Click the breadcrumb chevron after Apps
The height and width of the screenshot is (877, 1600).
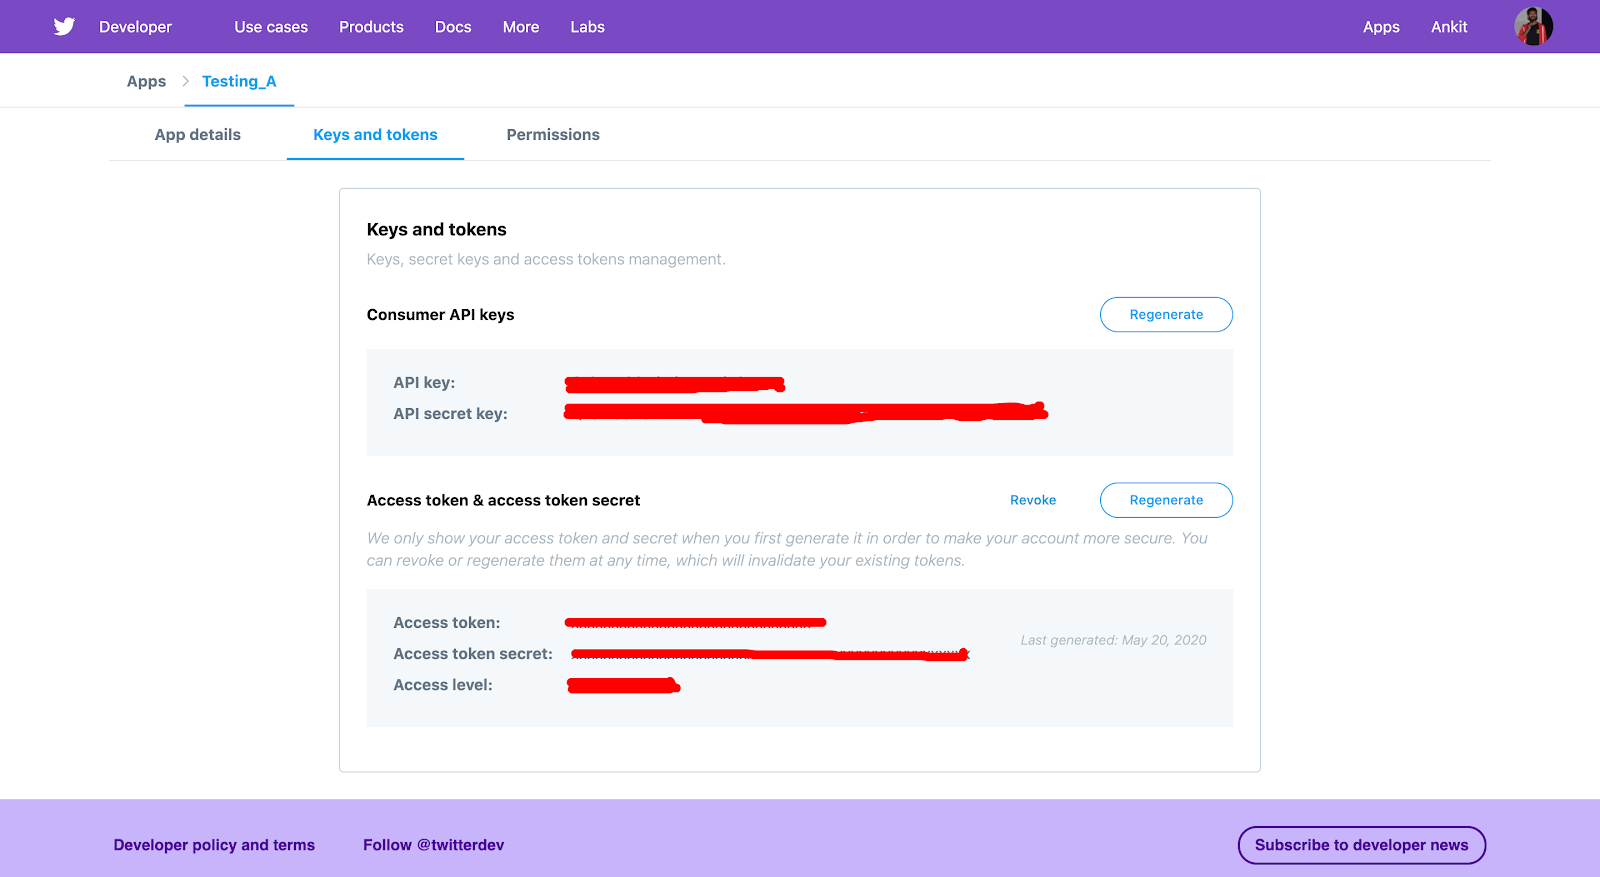185,81
